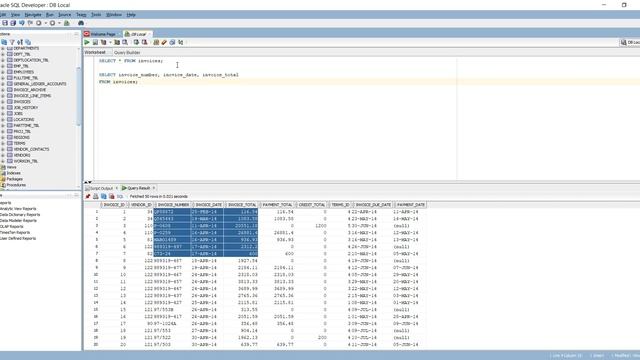Viewport: 640px width, 360px height.
Task: Select GENERAL_LEDGER_ACCOUNTS in the tables tree
Action: tap(40, 84)
